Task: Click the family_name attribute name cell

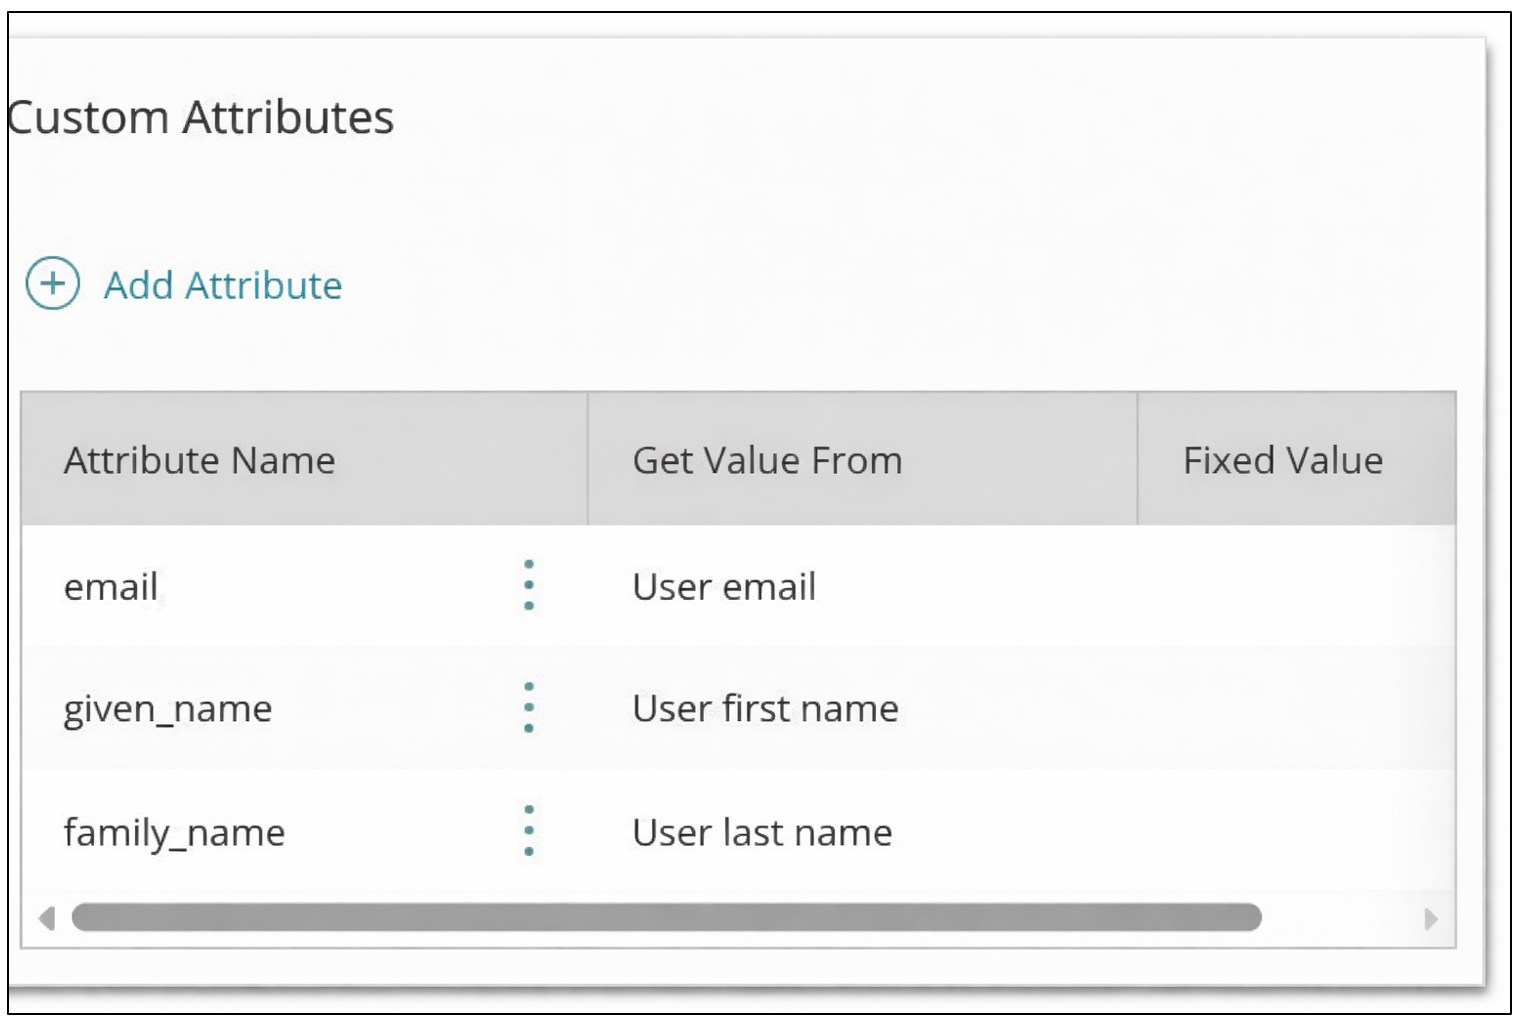Action: [x=304, y=831]
